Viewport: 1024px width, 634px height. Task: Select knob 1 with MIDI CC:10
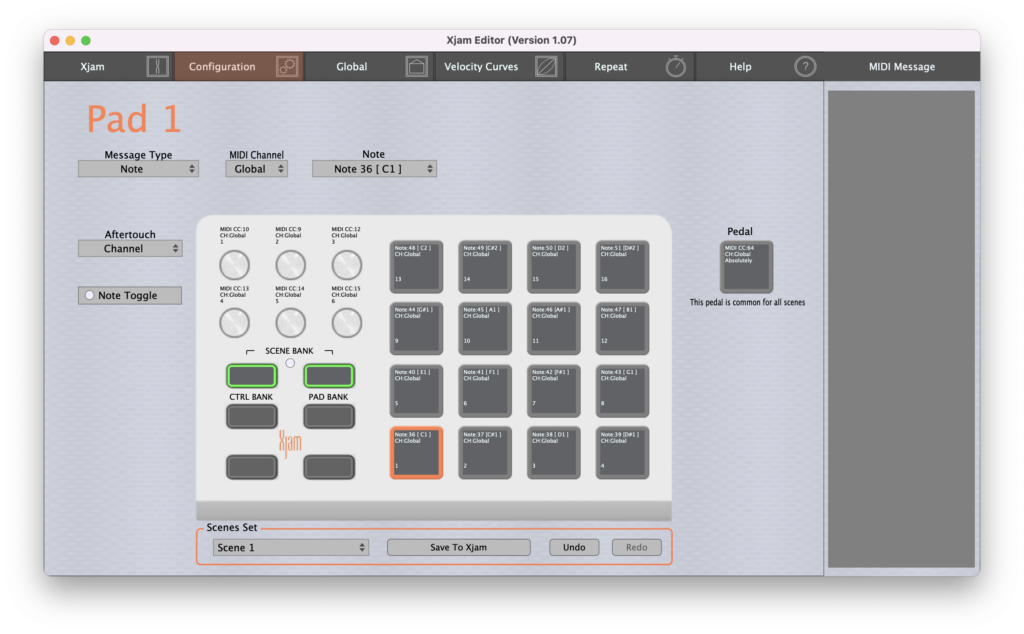[234, 265]
